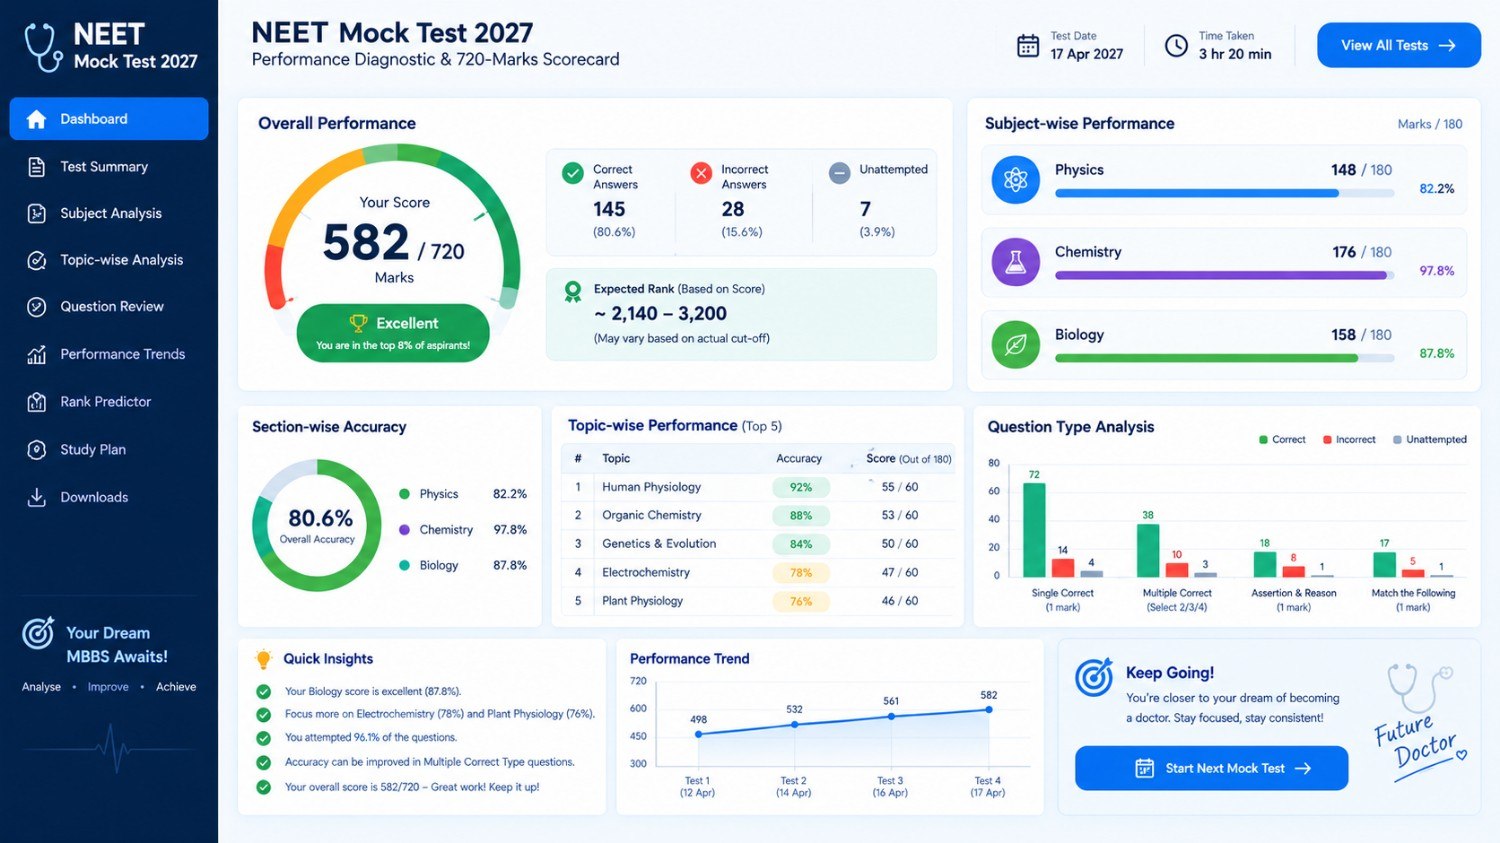Click the Time Taken clock icon

pos(1177,45)
